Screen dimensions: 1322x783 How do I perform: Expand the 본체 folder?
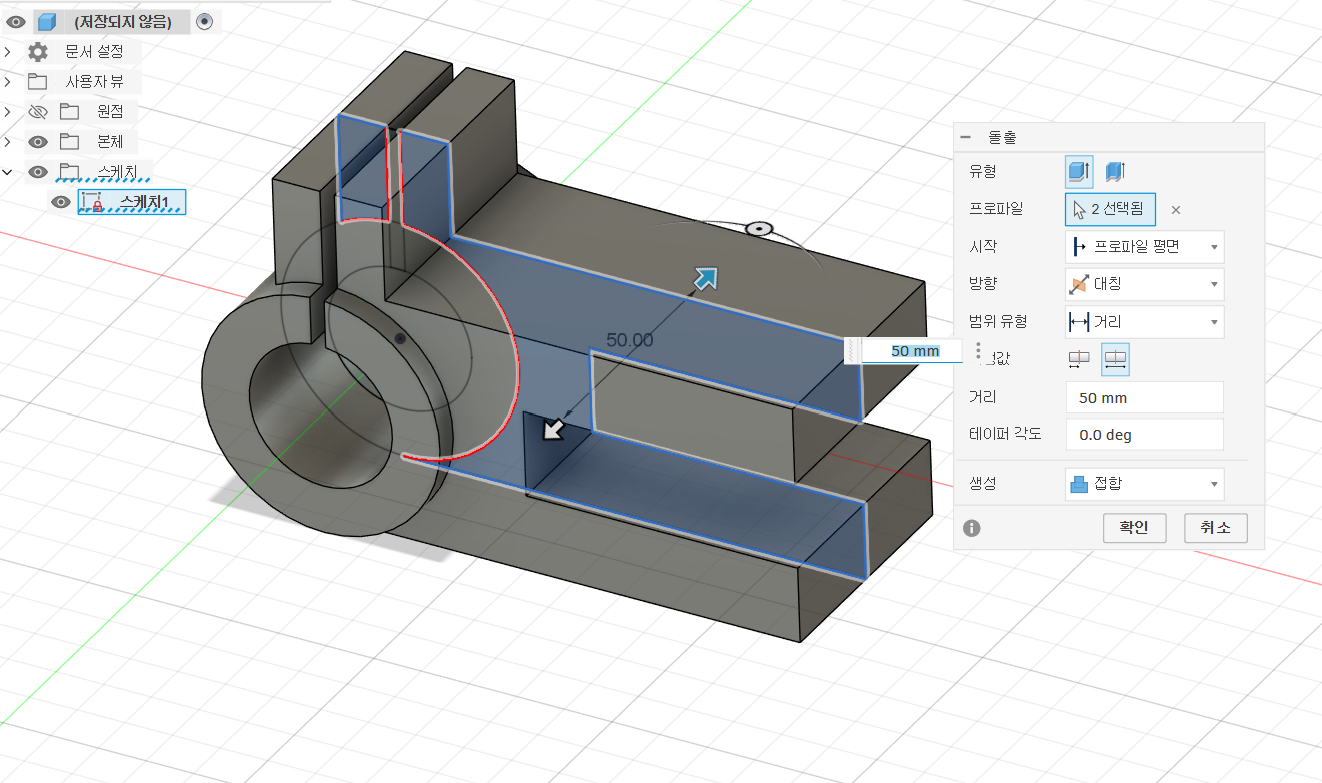(x=7, y=142)
